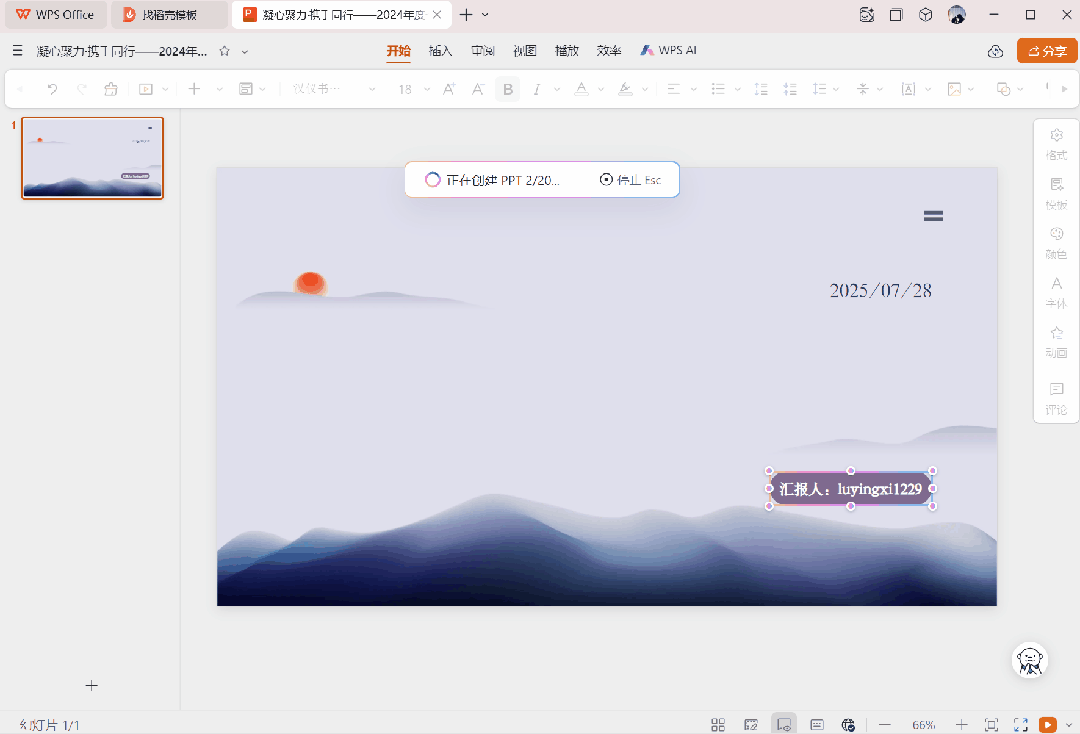
Task: Toggle the notes pane in status bar
Action: [817, 725]
